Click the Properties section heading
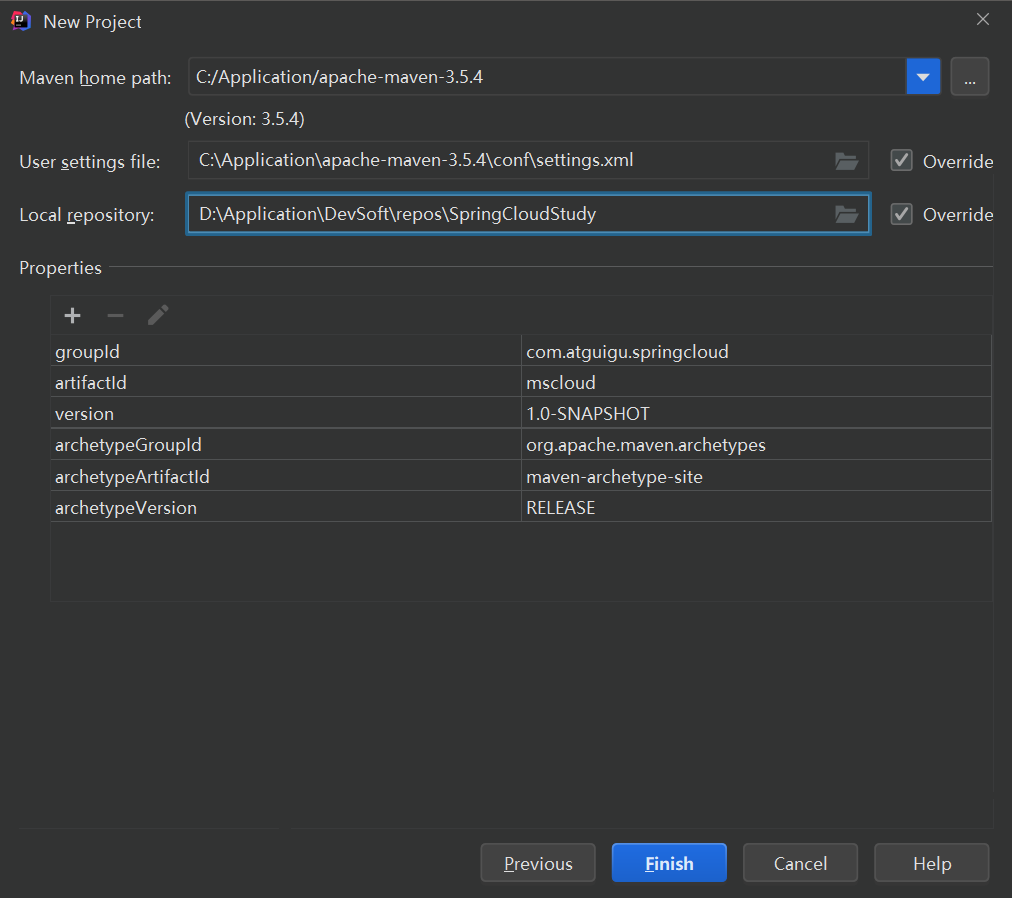Viewport: 1012px width, 898px height. pos(60,268)
